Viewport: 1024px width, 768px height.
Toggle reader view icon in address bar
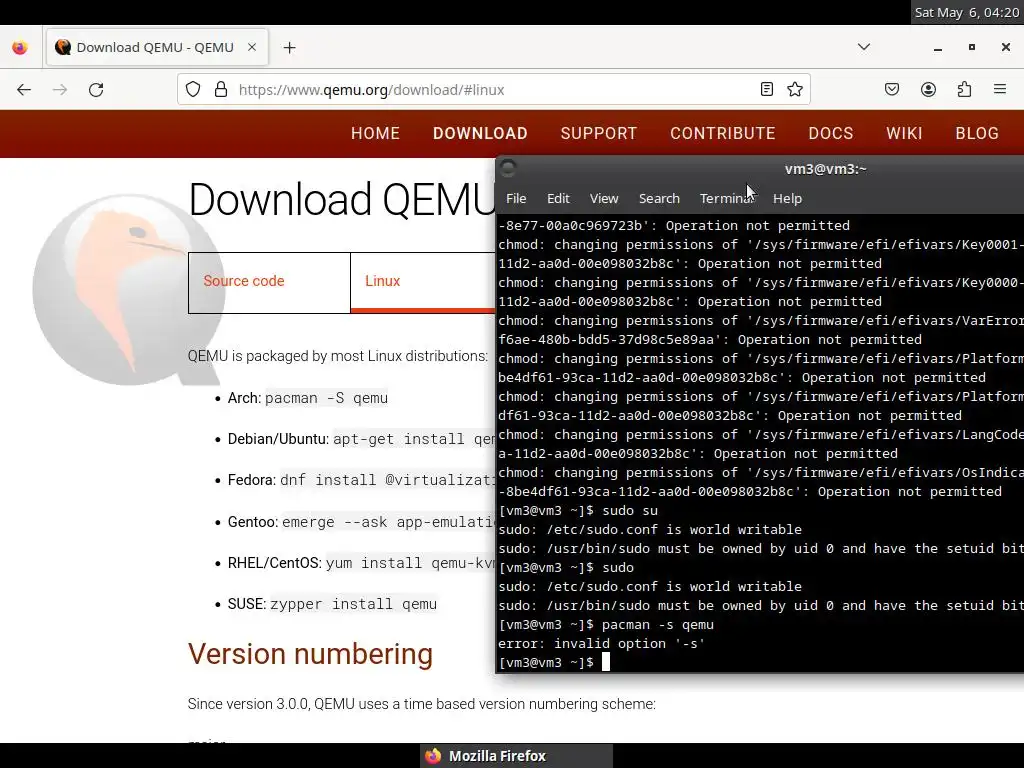(x=767, y=89)
